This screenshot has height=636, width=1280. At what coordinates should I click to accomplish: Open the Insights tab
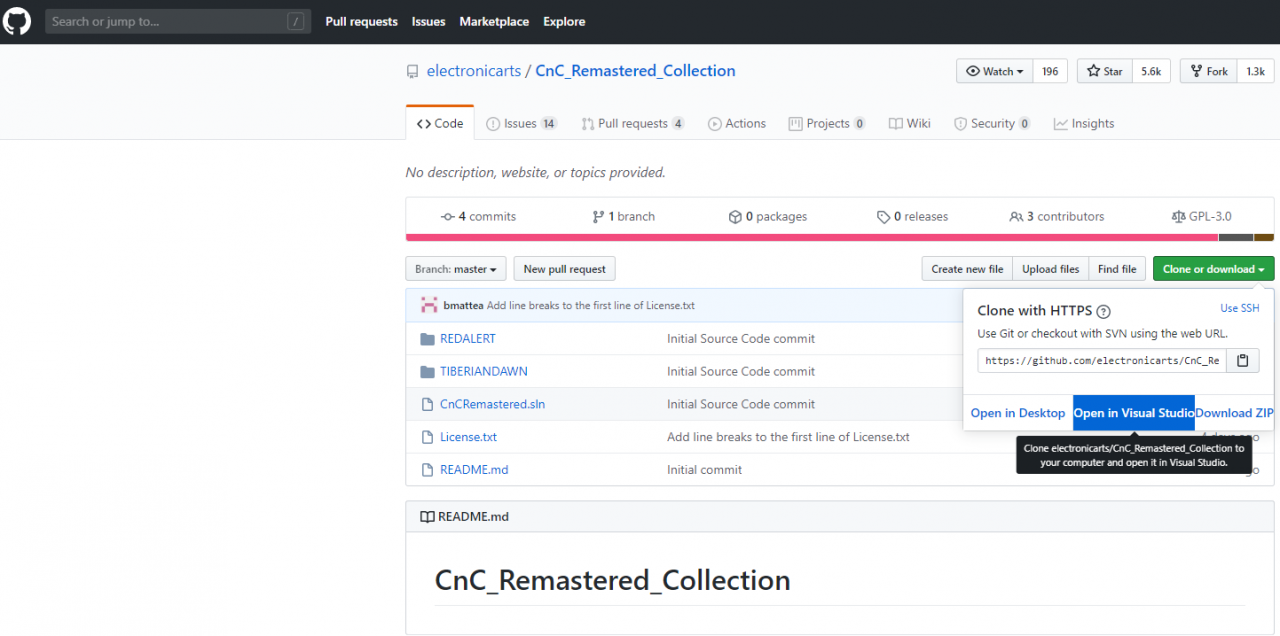1083,124
